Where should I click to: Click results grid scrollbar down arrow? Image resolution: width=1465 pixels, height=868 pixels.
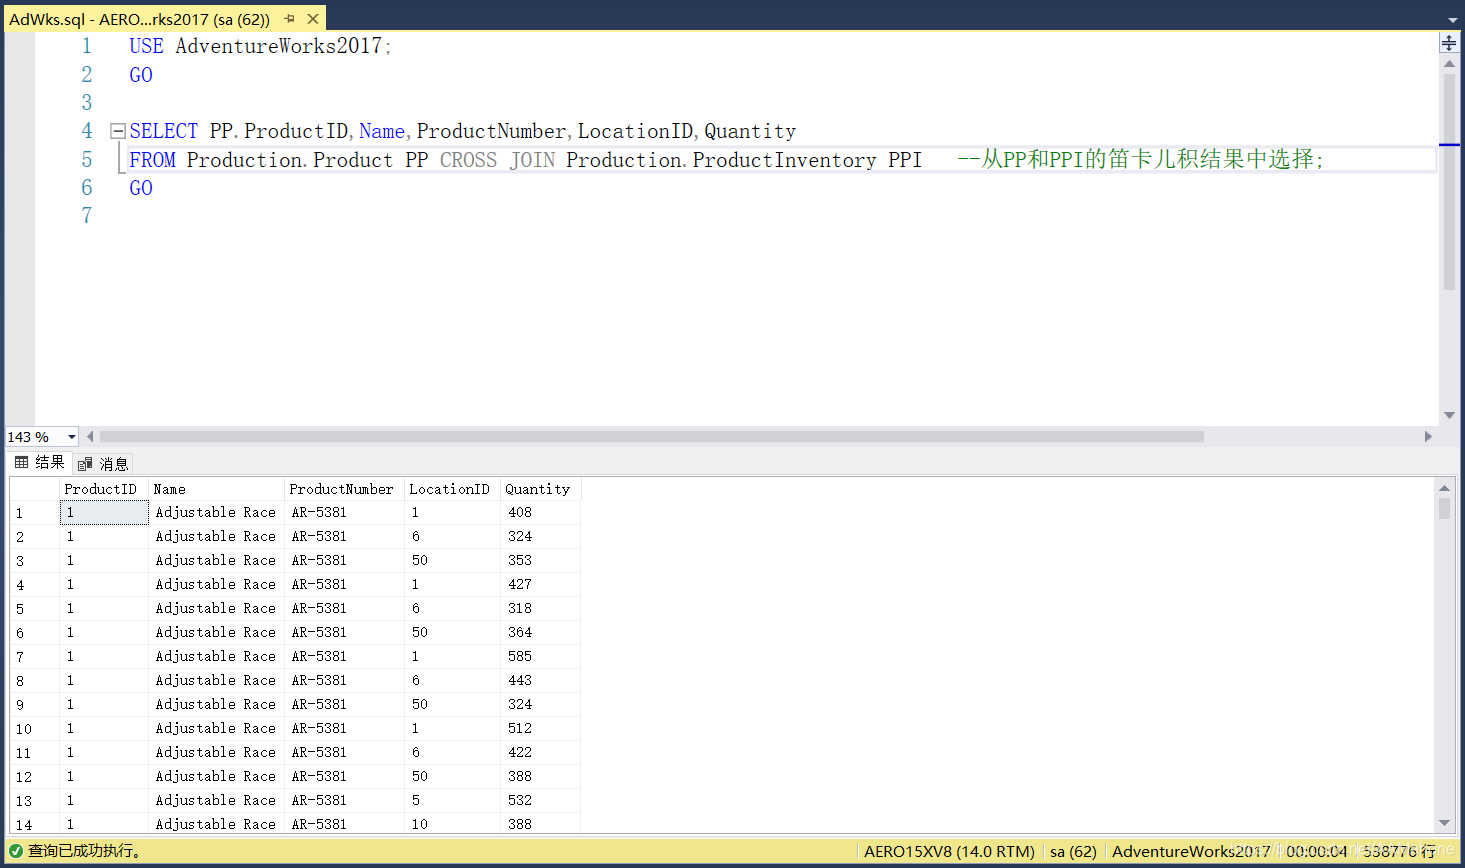click(x=1444, y=823)
